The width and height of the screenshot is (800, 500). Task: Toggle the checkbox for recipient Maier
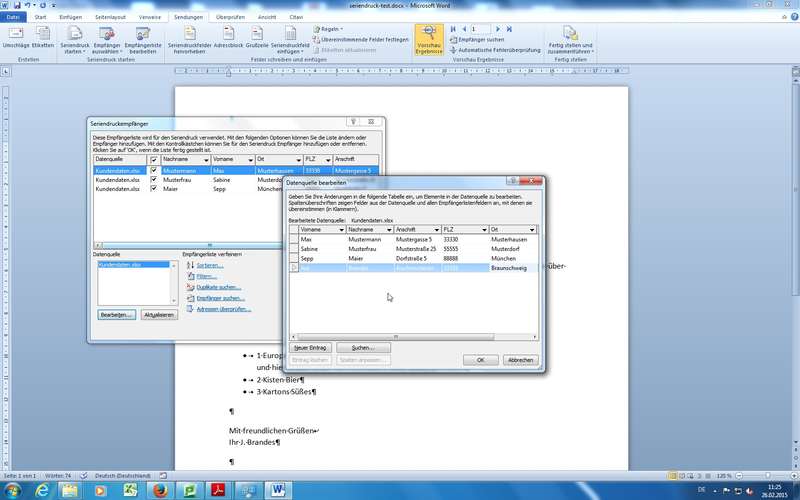click(x=154, y=189)
